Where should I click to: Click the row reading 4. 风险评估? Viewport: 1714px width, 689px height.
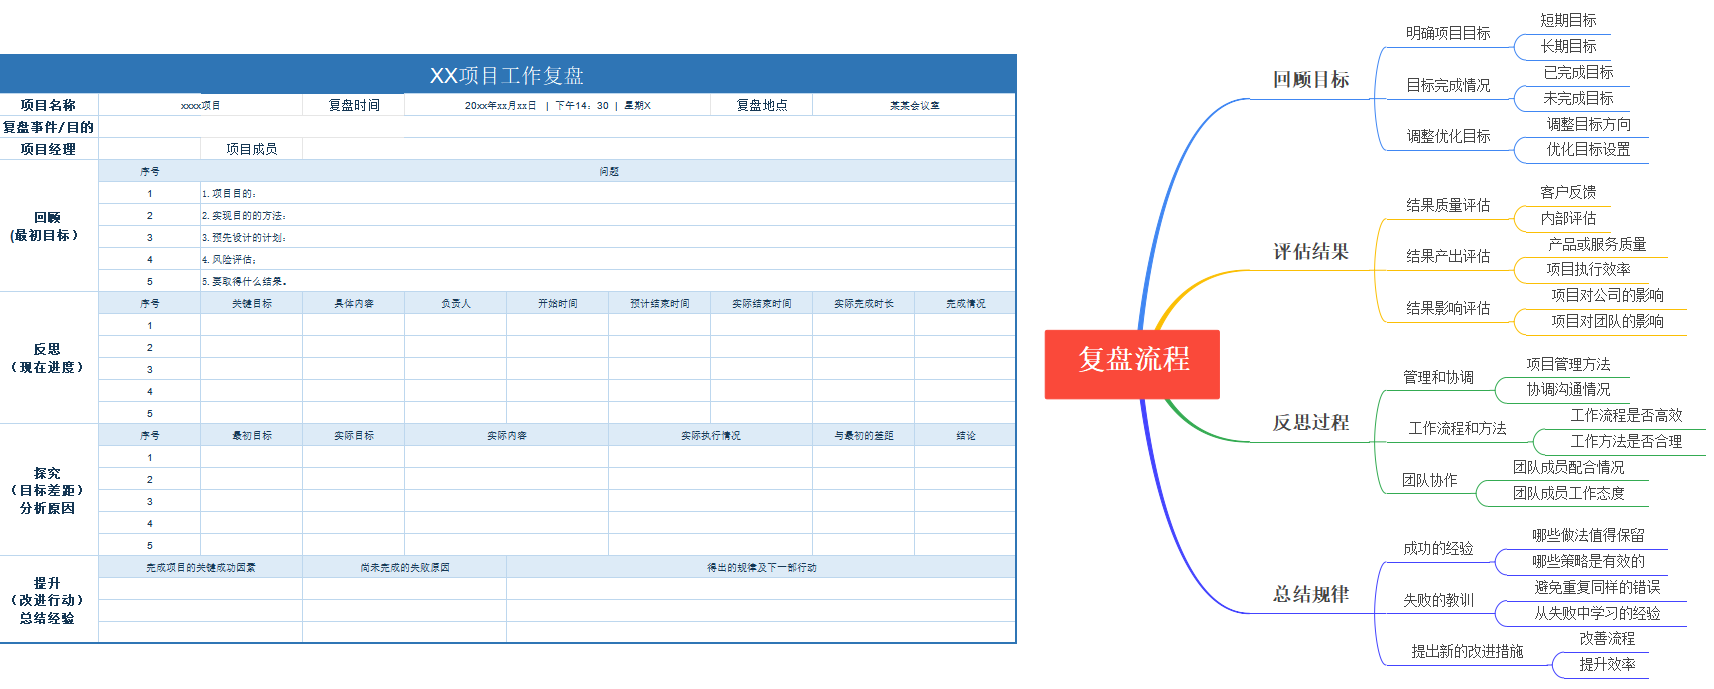(x=608, y=259)
